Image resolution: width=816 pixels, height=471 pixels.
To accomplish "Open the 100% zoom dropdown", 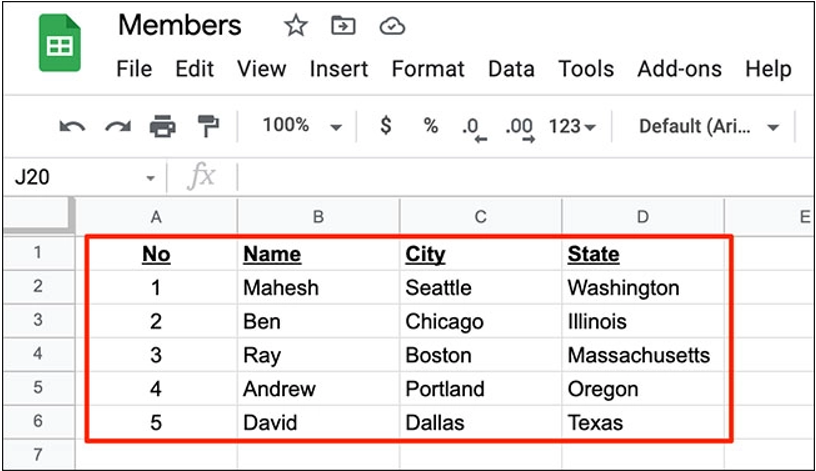I will [x=302, y=126].
